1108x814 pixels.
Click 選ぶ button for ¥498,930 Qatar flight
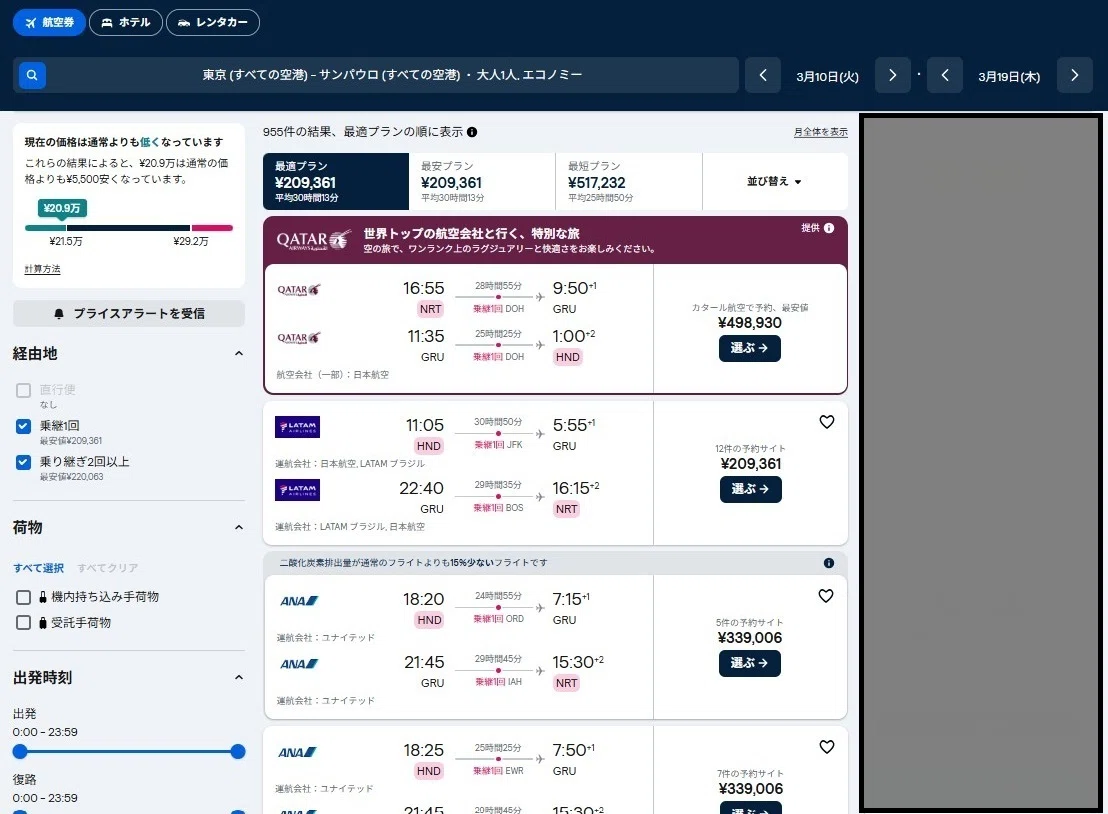click(x=750, y=348)
